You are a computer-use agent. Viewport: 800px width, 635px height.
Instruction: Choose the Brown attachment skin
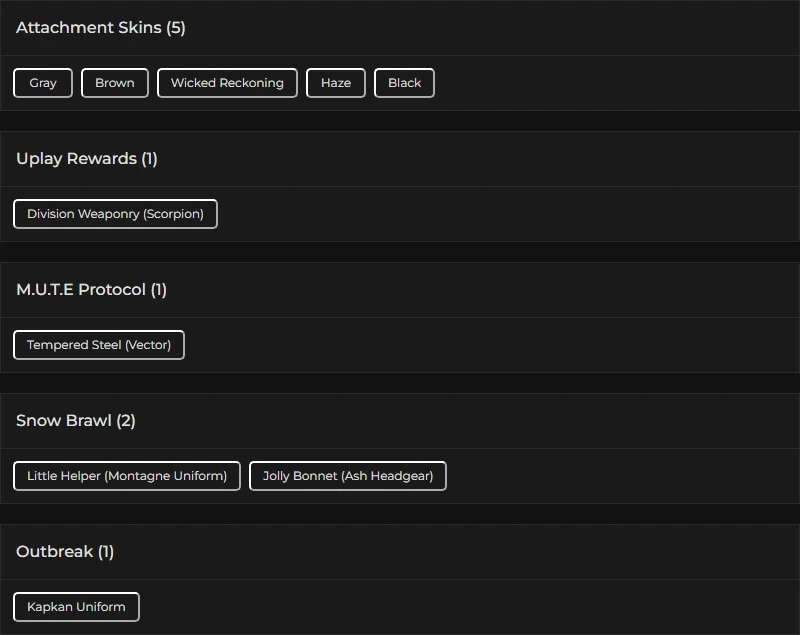[115, 83]
